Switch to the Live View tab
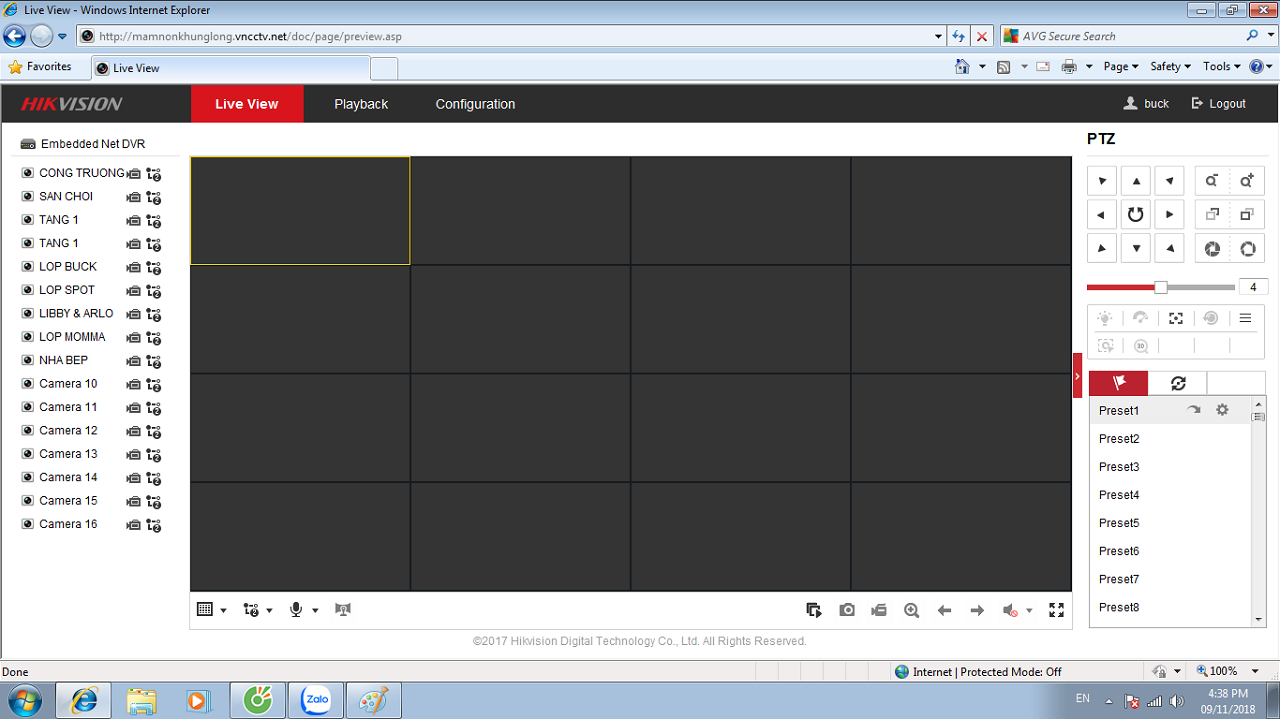 (247, 104)
